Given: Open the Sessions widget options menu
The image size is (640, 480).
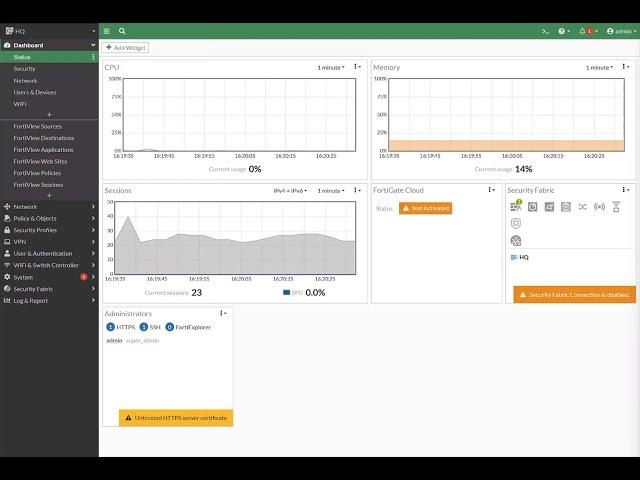Looking at the screenshot, I should 357,190.
